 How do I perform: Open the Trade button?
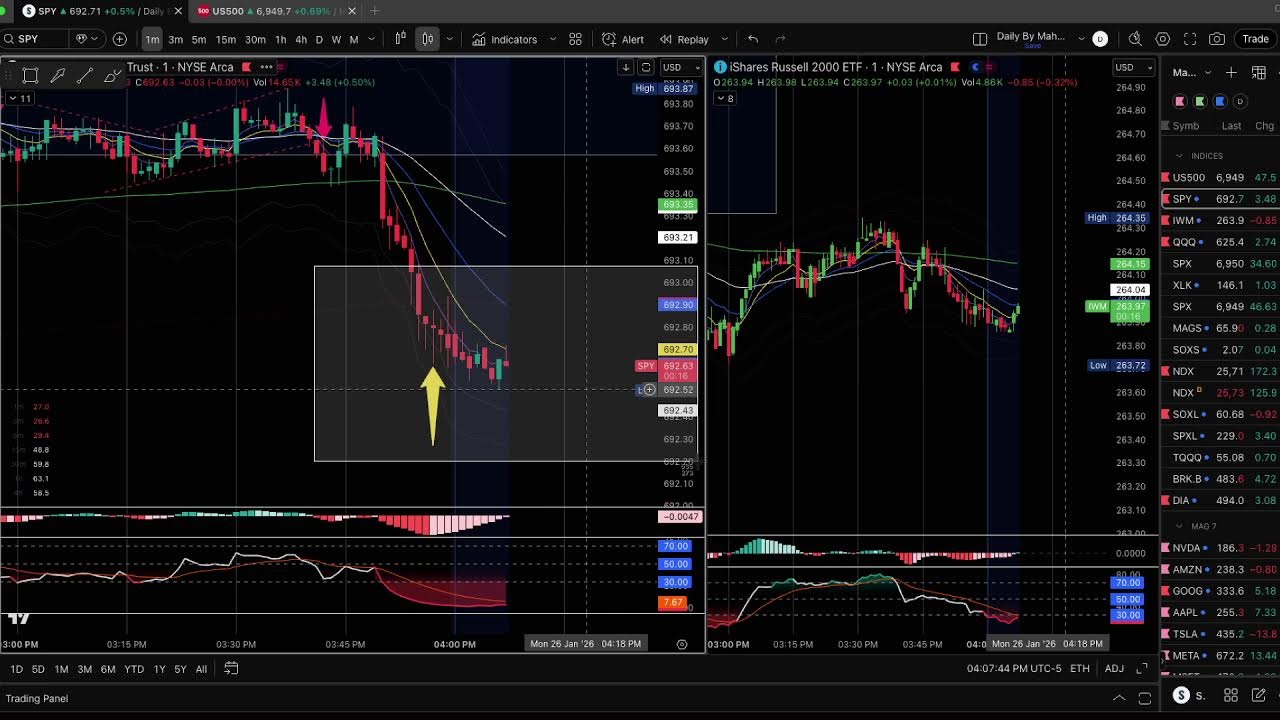pyautogui.click(x=1255, y=39)
